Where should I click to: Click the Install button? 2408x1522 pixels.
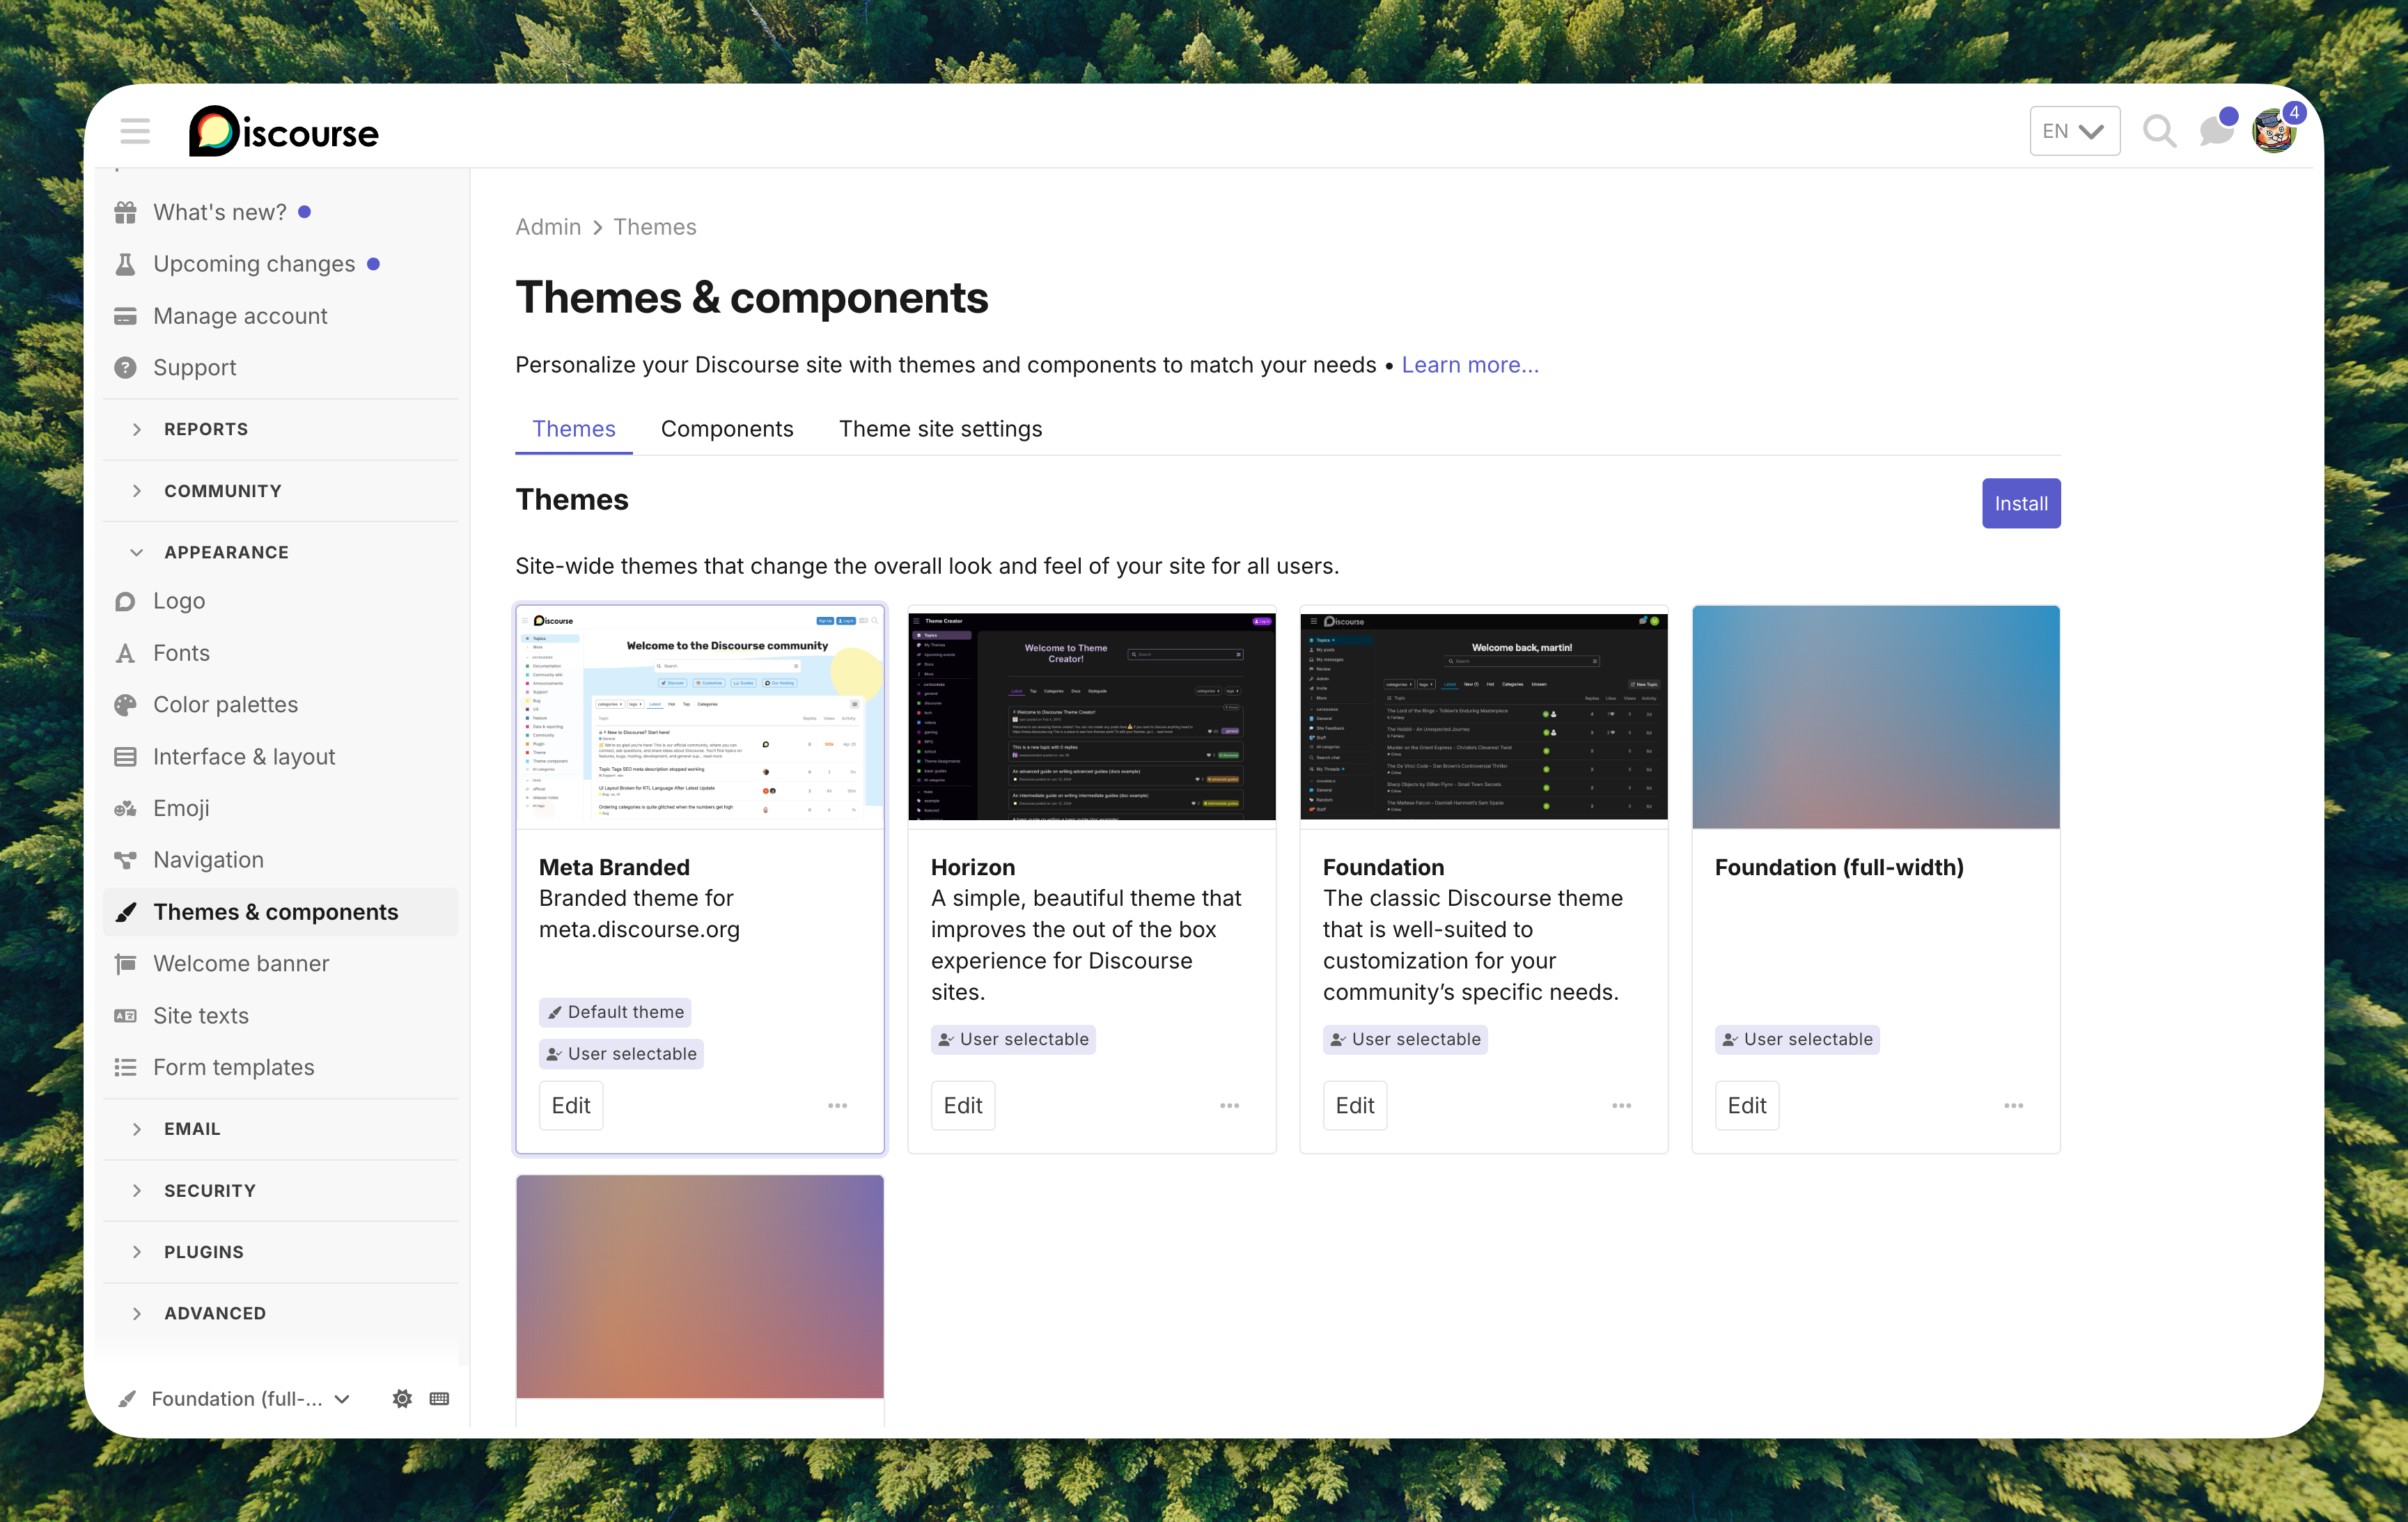pos(2020,503)
